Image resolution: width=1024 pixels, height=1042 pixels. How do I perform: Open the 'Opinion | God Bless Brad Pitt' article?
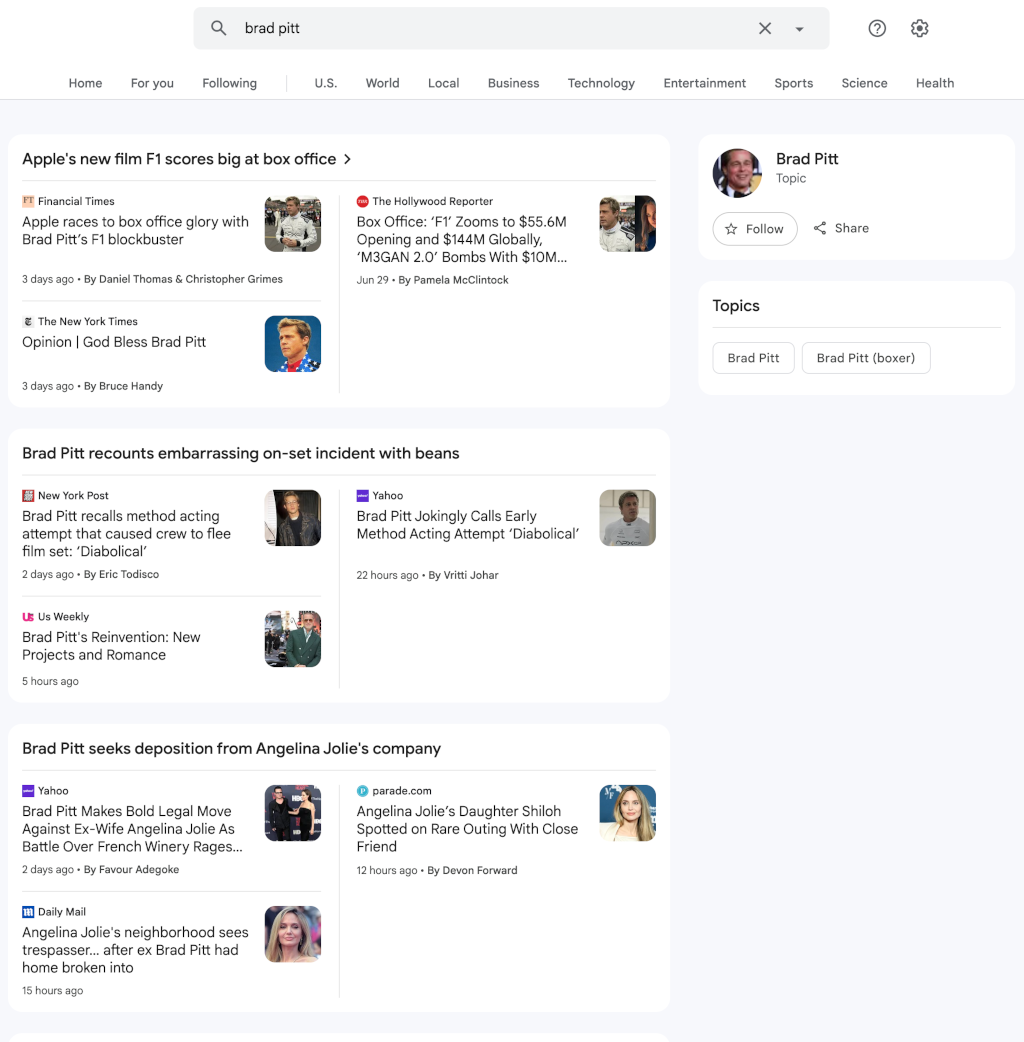pos(114,341)
